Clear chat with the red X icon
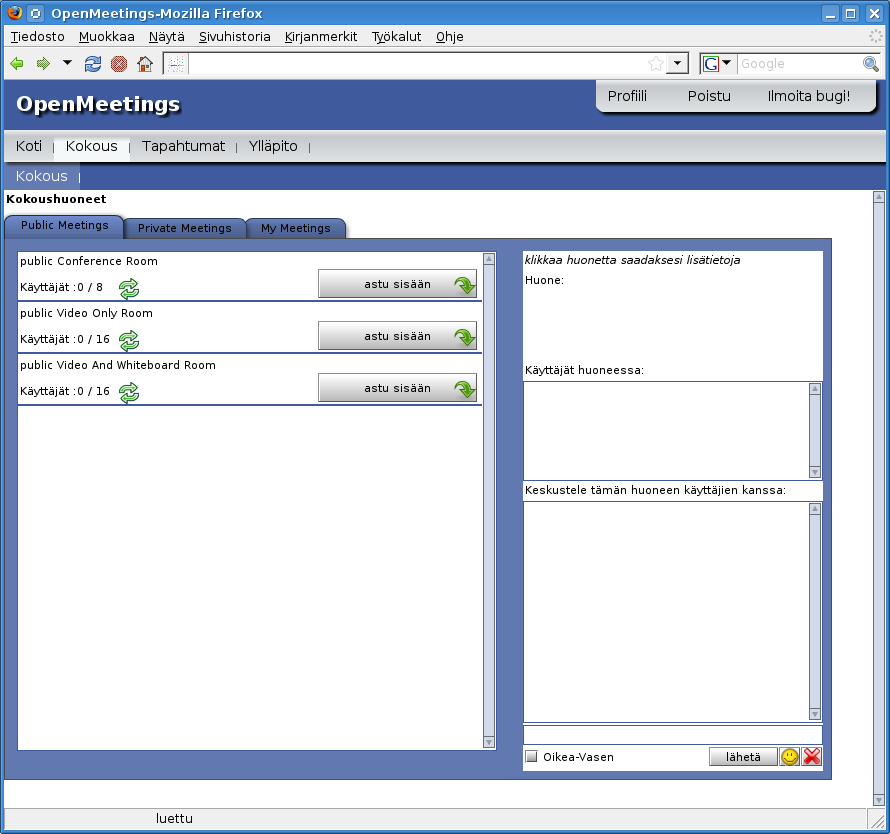The width and height of the screenshot is (890, 834). (x=812, y=756)
